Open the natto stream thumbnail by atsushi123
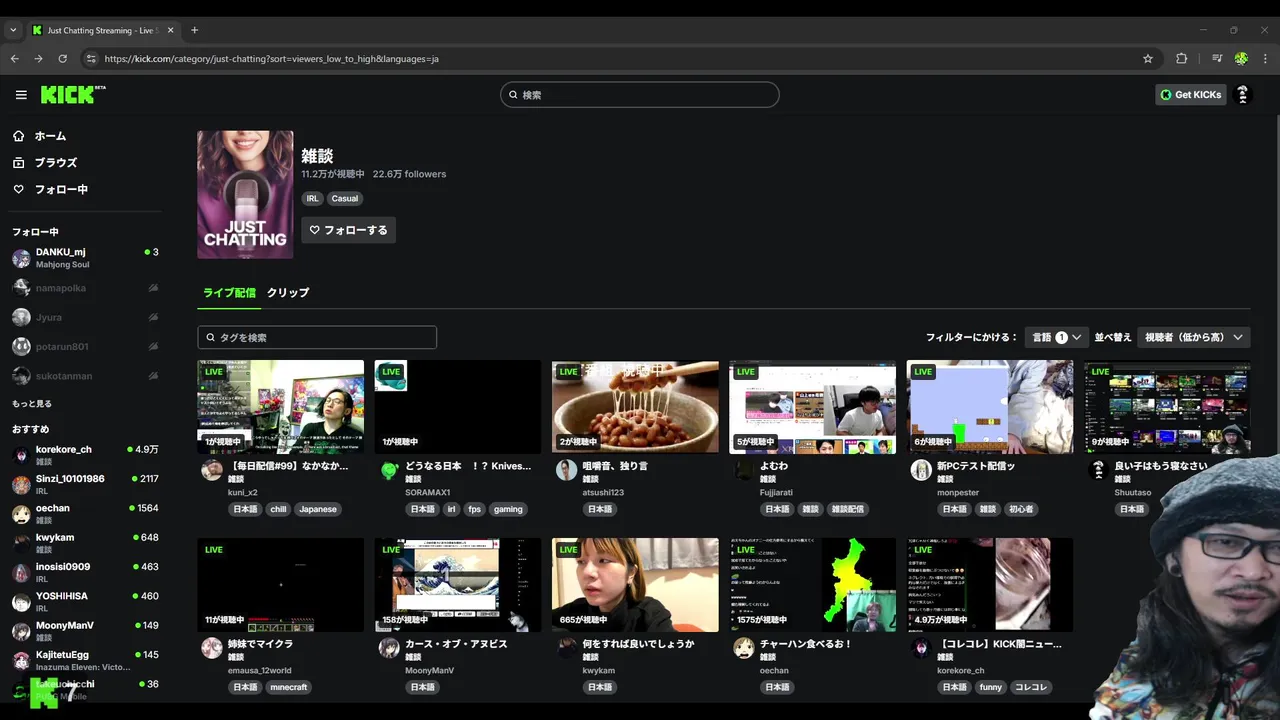The image size is (1280, 720). pos(635,407)
